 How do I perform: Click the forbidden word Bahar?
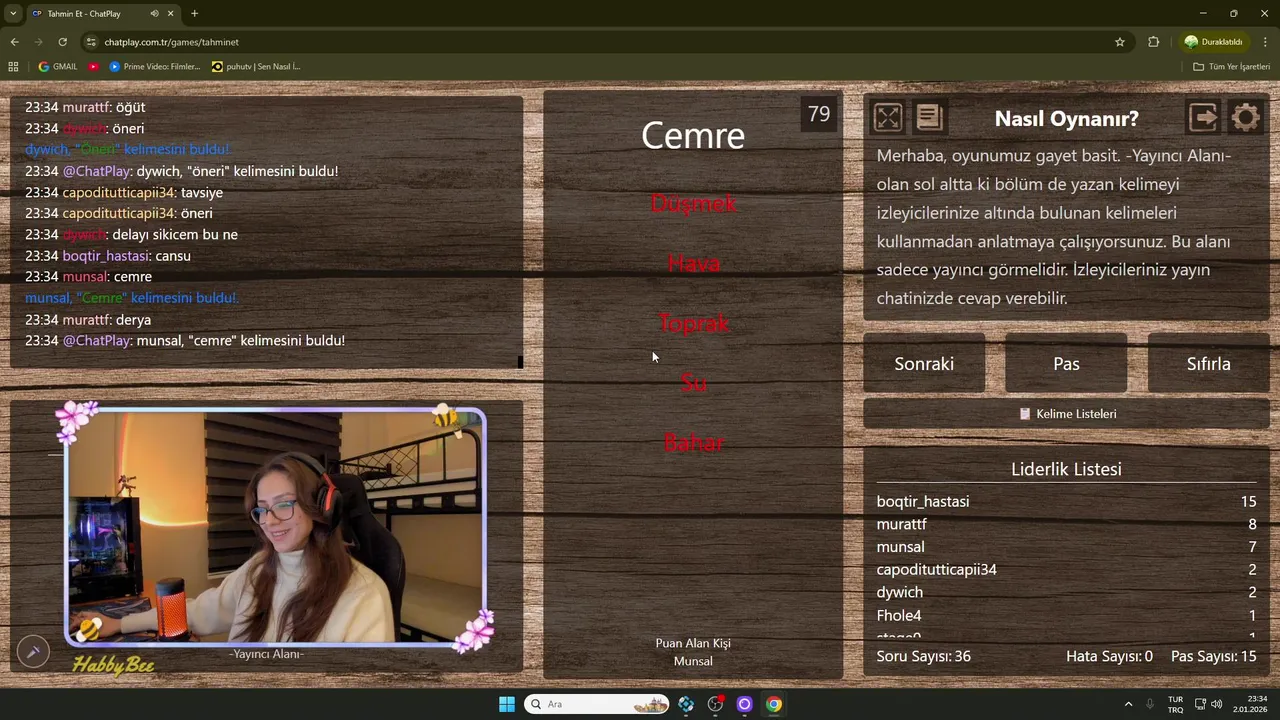point(693,442)
